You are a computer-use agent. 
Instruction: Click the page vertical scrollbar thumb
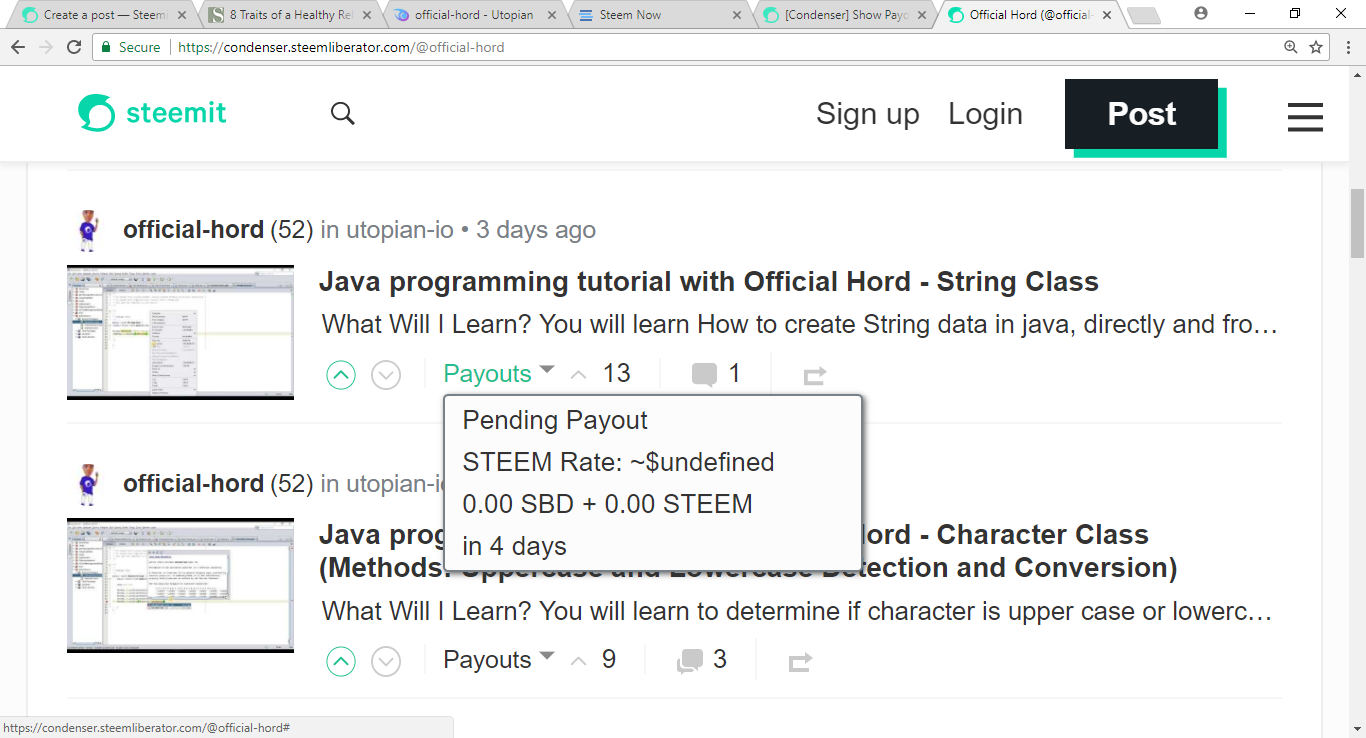pos(1357,224)
